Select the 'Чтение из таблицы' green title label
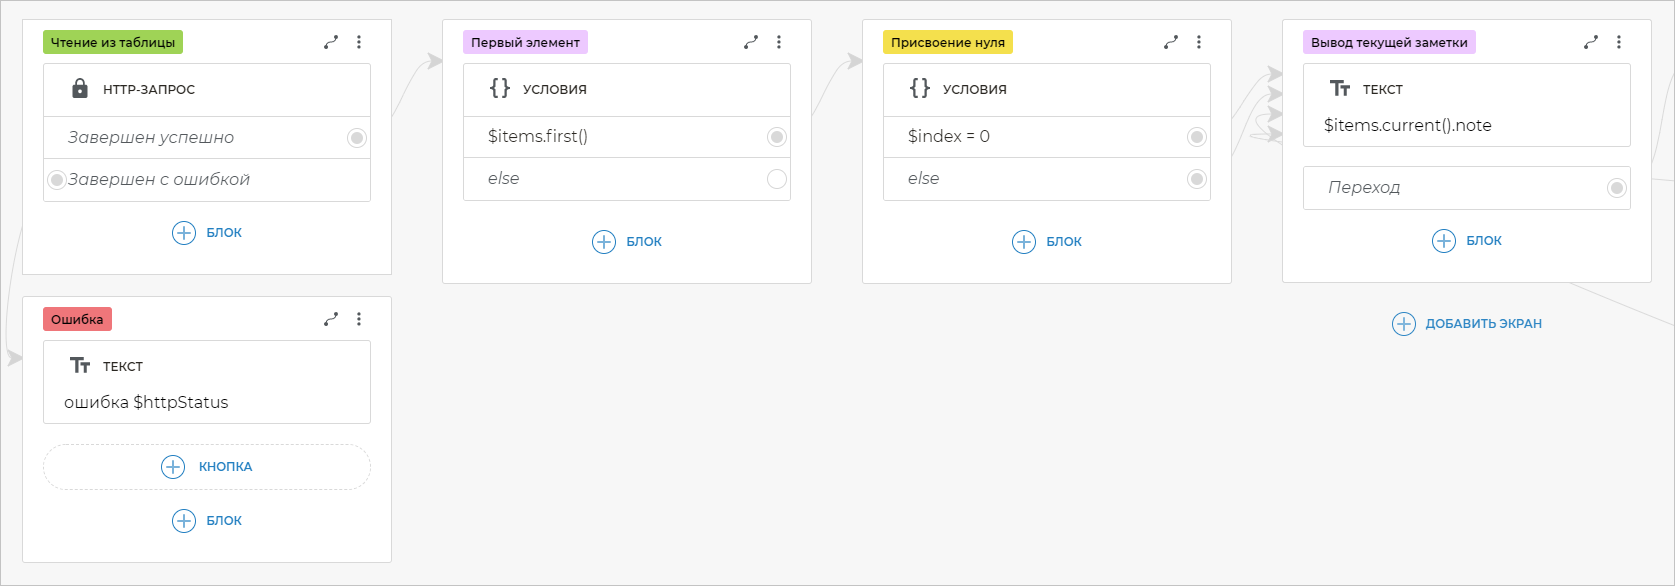Image resolution: width=1675 pixels, height=586 pixels. [113, 42]
